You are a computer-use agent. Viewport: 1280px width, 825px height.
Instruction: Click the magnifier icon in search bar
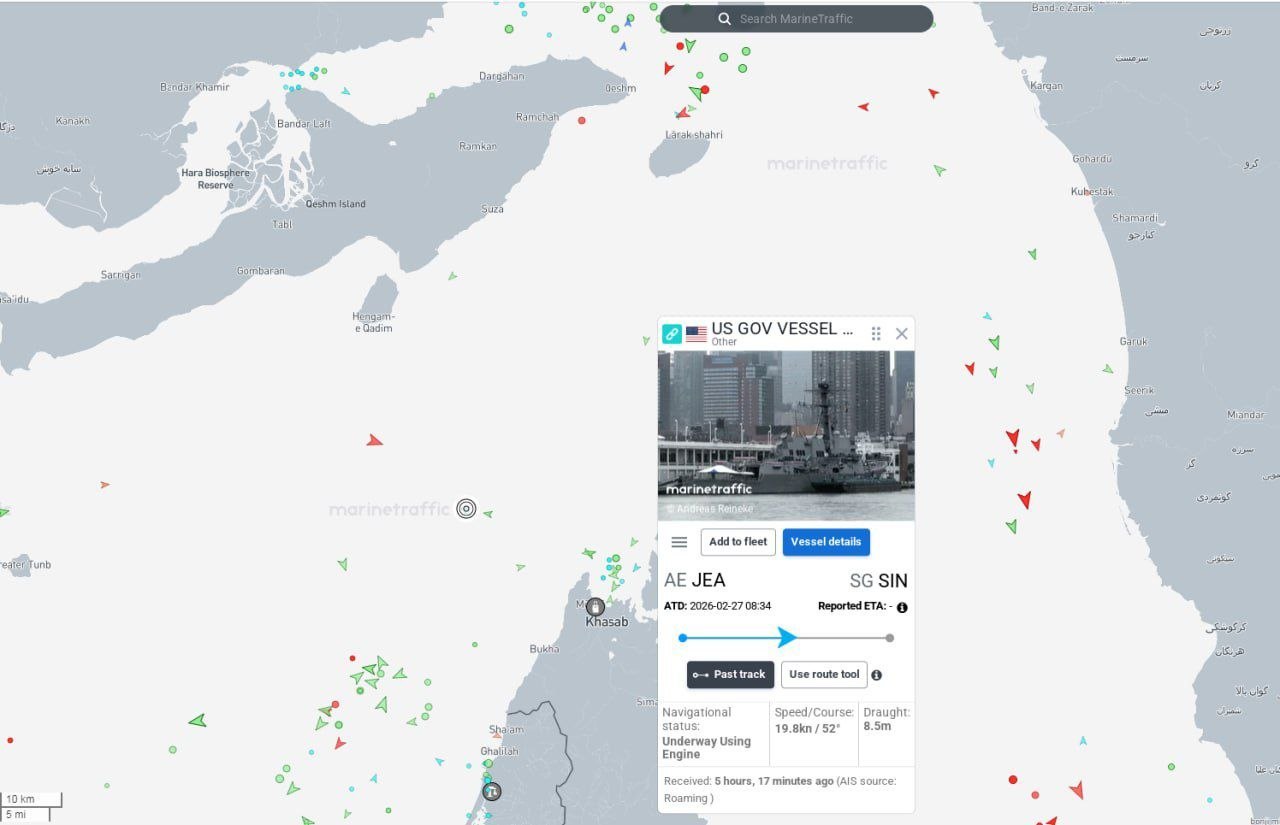pos(724,19)
